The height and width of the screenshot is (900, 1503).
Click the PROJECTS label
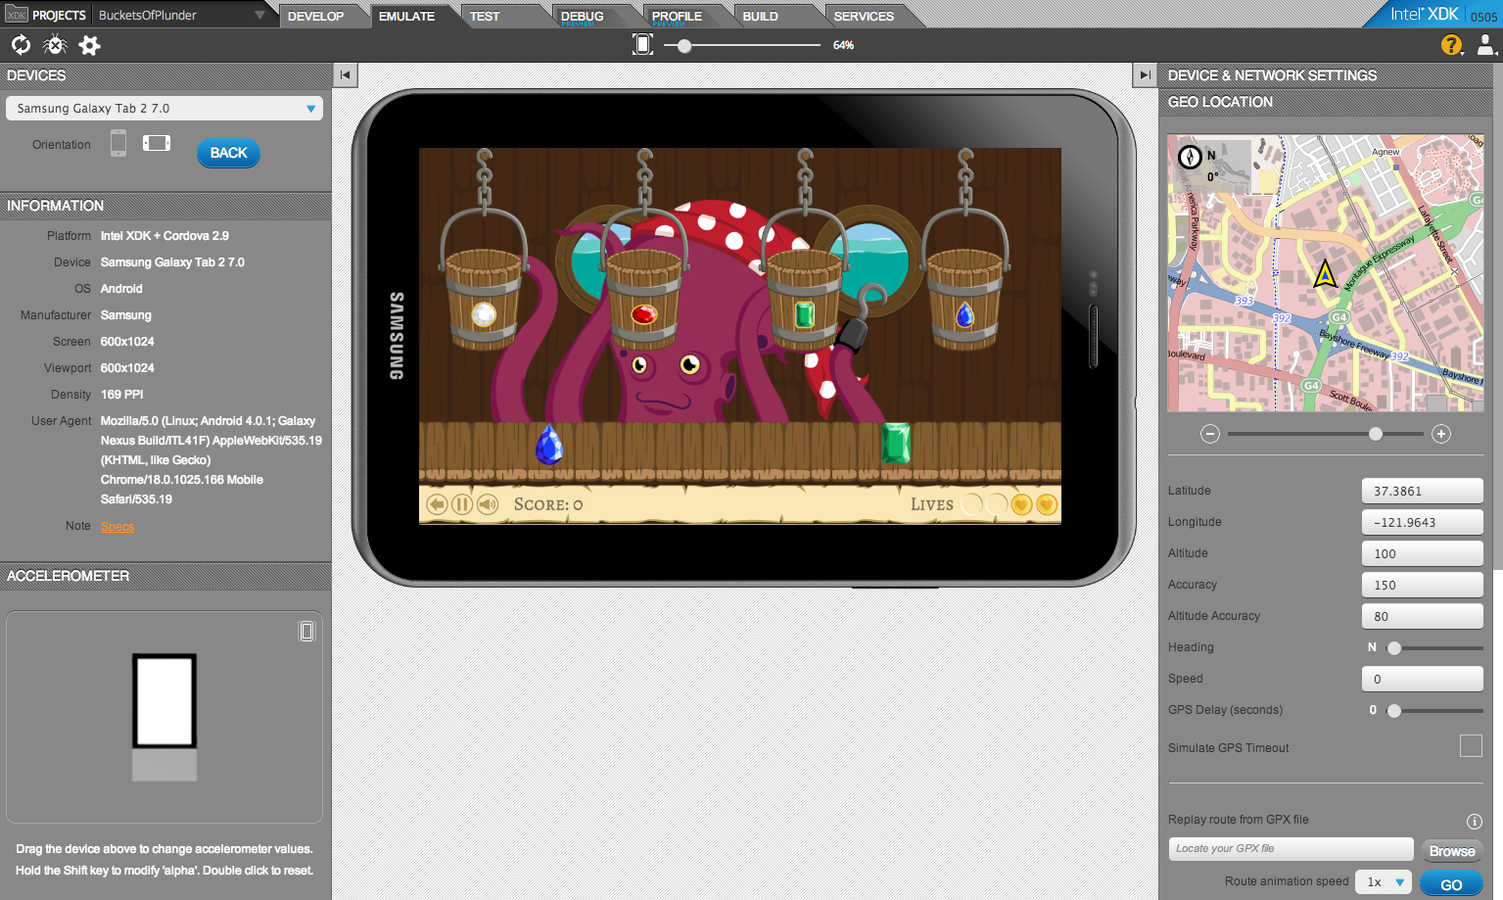pos(59,15)
